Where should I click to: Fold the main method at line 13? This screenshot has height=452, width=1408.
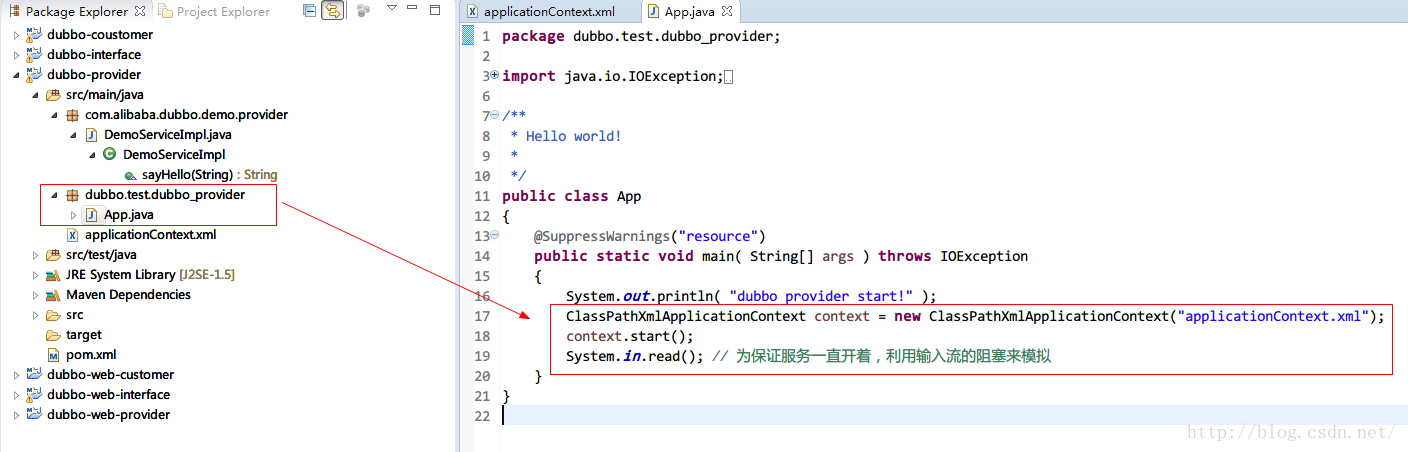494,236
